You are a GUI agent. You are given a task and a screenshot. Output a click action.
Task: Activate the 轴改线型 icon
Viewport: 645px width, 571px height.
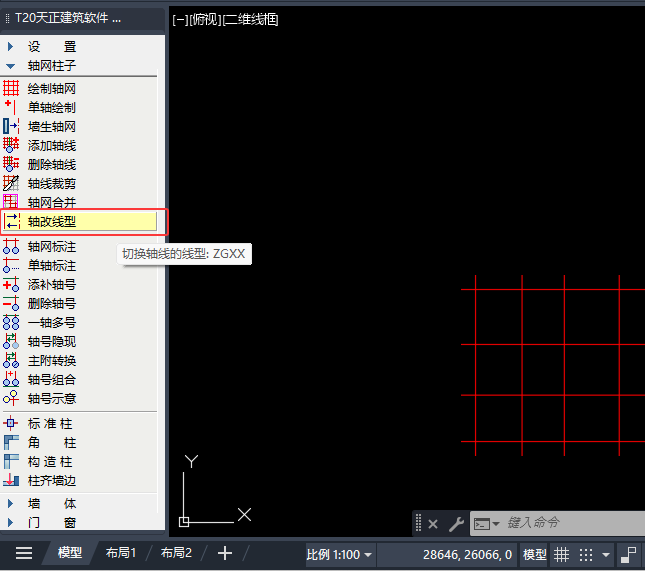(12, 221)
